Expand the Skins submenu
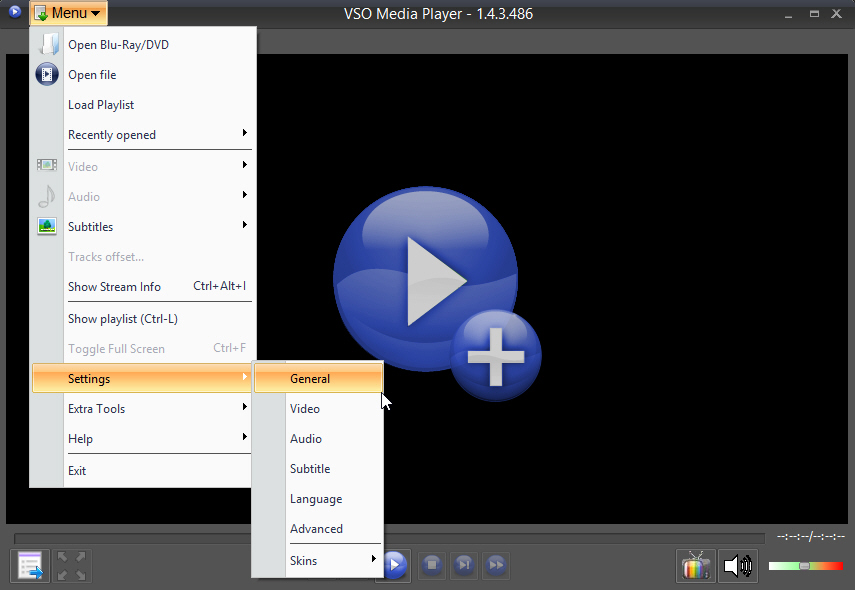This screenshot has width=855, height=590. (x=318, y=561)
